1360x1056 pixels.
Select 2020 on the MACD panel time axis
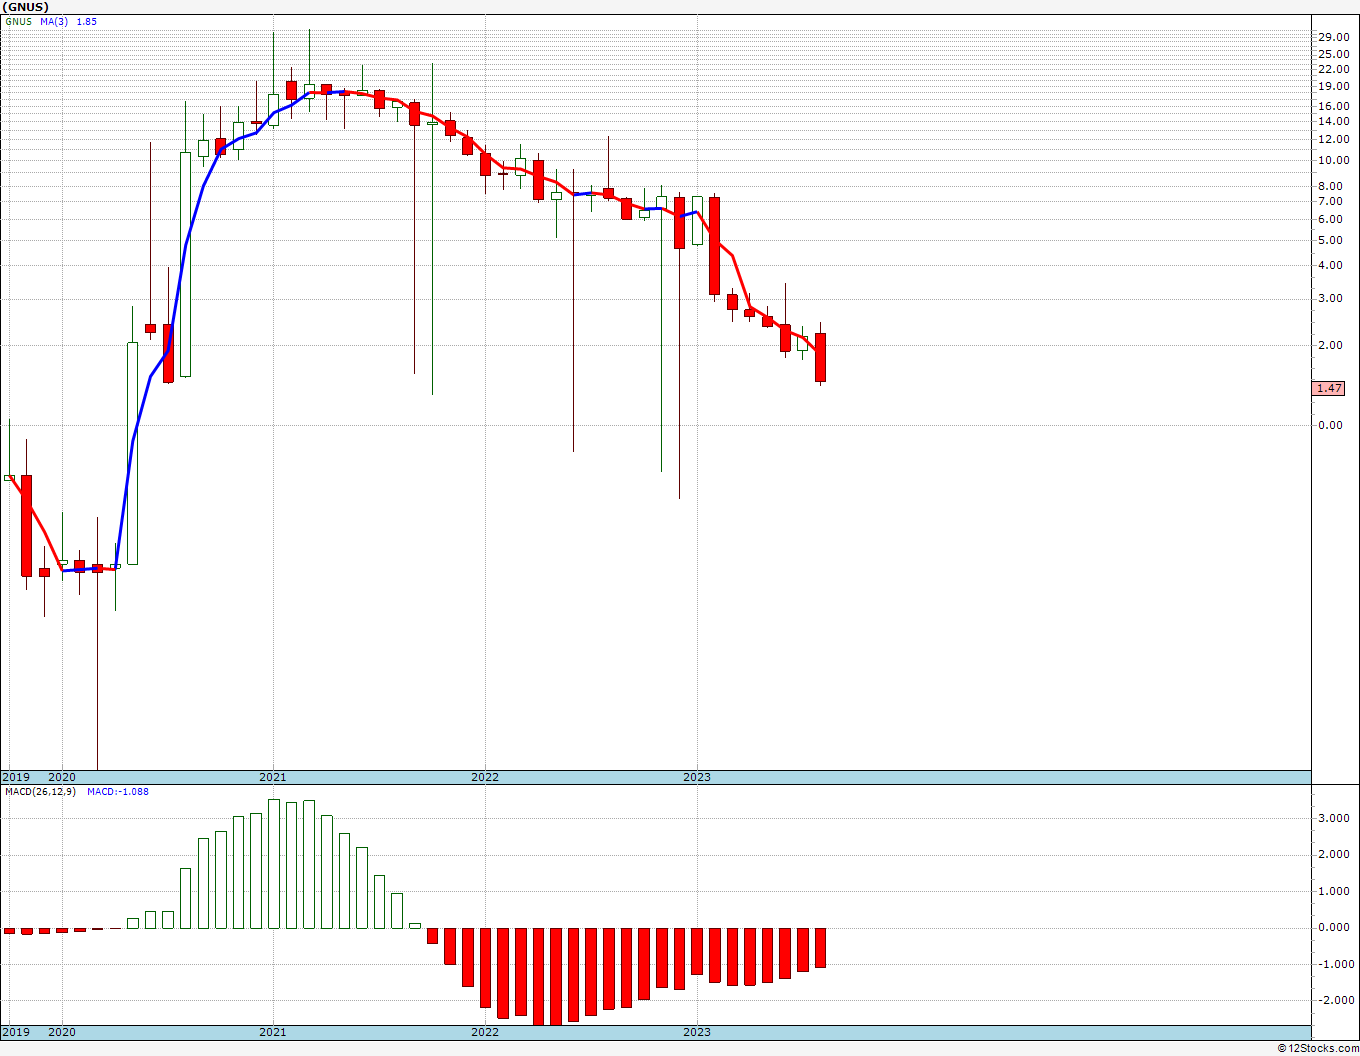(x=62, y=1032)
